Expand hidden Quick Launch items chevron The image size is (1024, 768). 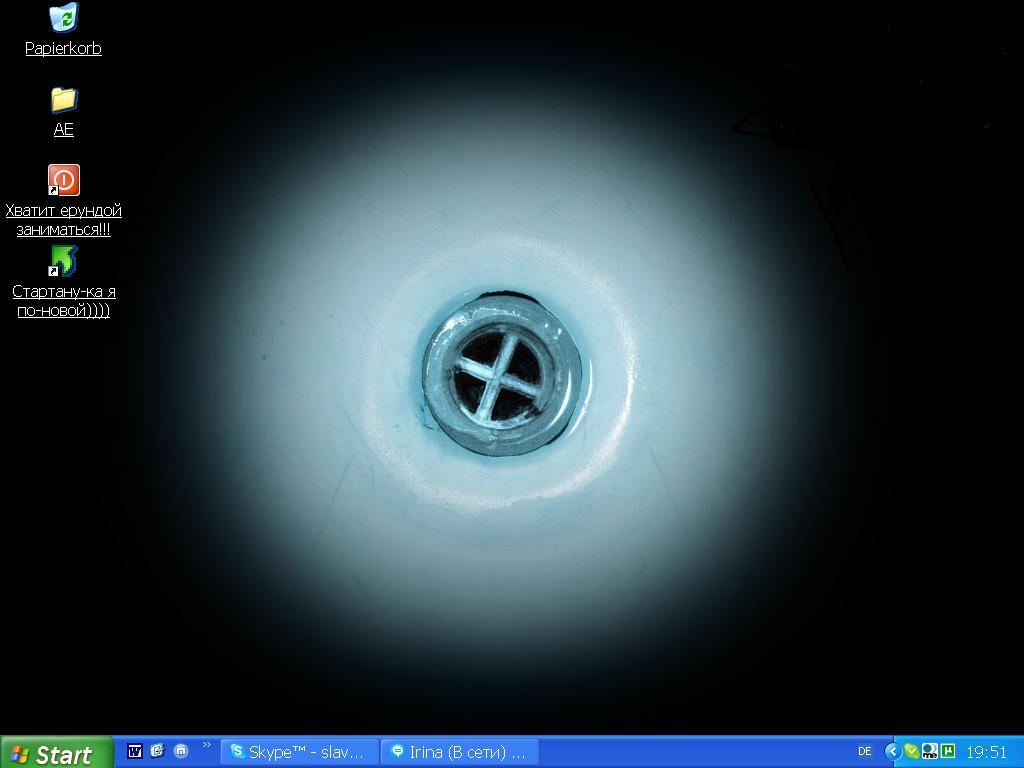click(x=207, y=745)
